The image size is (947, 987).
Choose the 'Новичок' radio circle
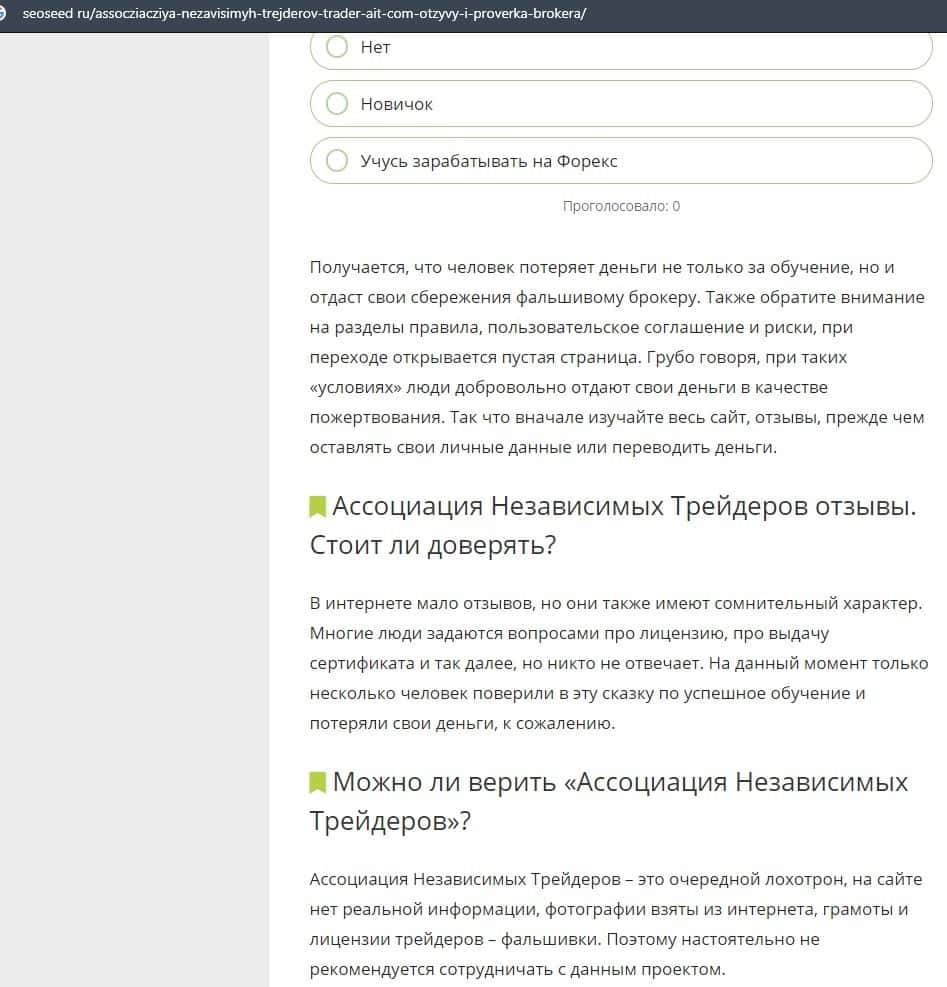pos(337,104)
